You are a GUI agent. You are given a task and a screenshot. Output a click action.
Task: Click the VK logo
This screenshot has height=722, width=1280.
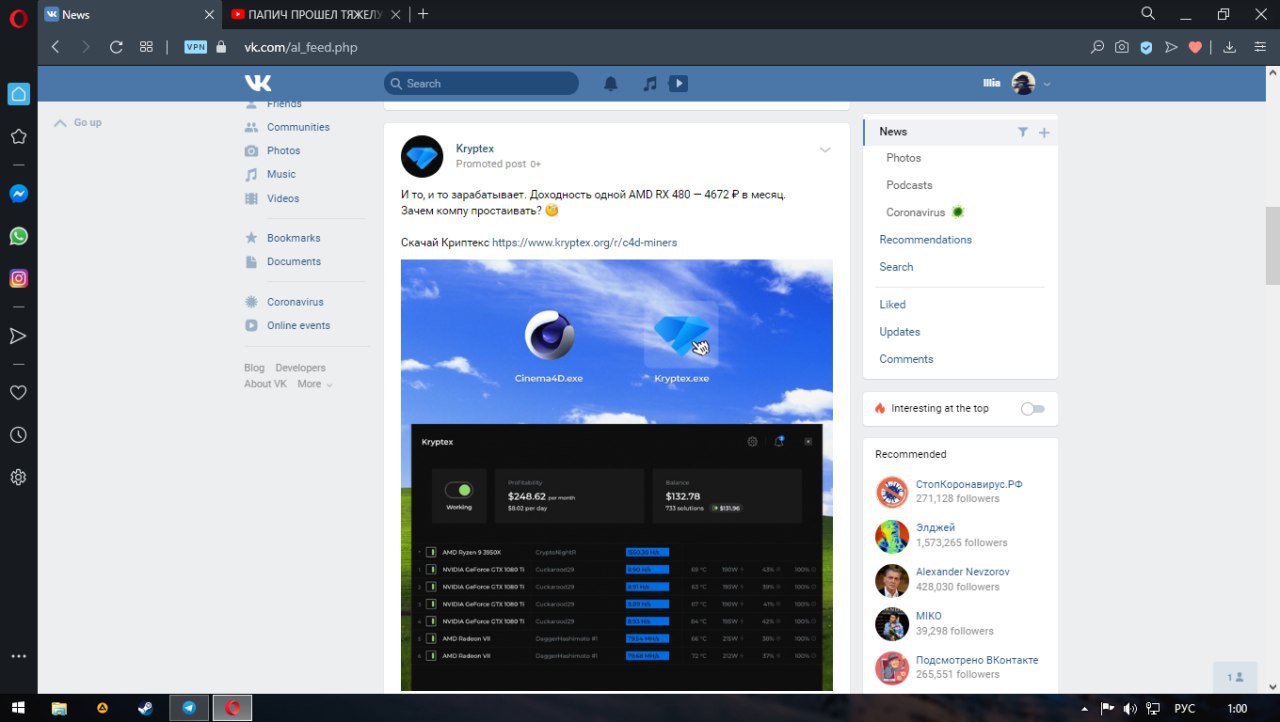[258, 83]
